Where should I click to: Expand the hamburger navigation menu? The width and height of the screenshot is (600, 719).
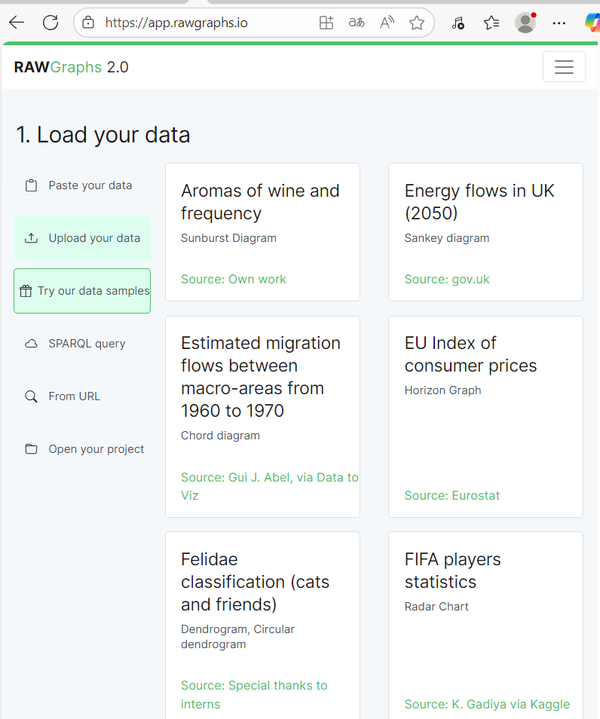pyautogui.click(x=564, y=67)
